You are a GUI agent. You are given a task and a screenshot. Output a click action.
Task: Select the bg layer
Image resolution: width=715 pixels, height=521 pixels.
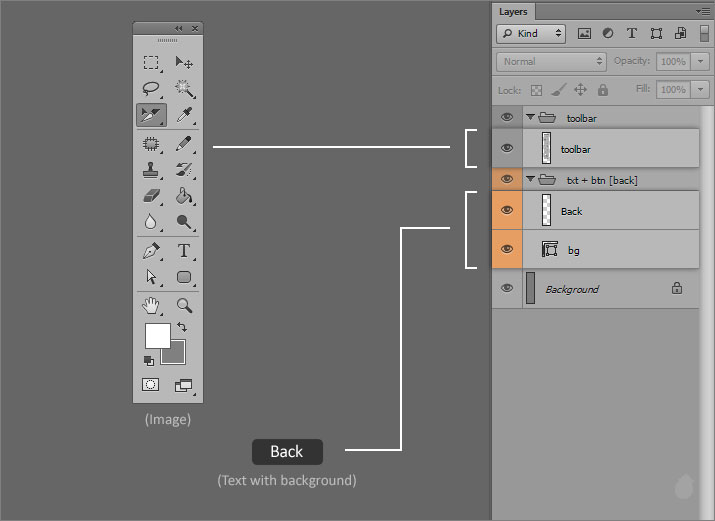[x=610, y=249]
